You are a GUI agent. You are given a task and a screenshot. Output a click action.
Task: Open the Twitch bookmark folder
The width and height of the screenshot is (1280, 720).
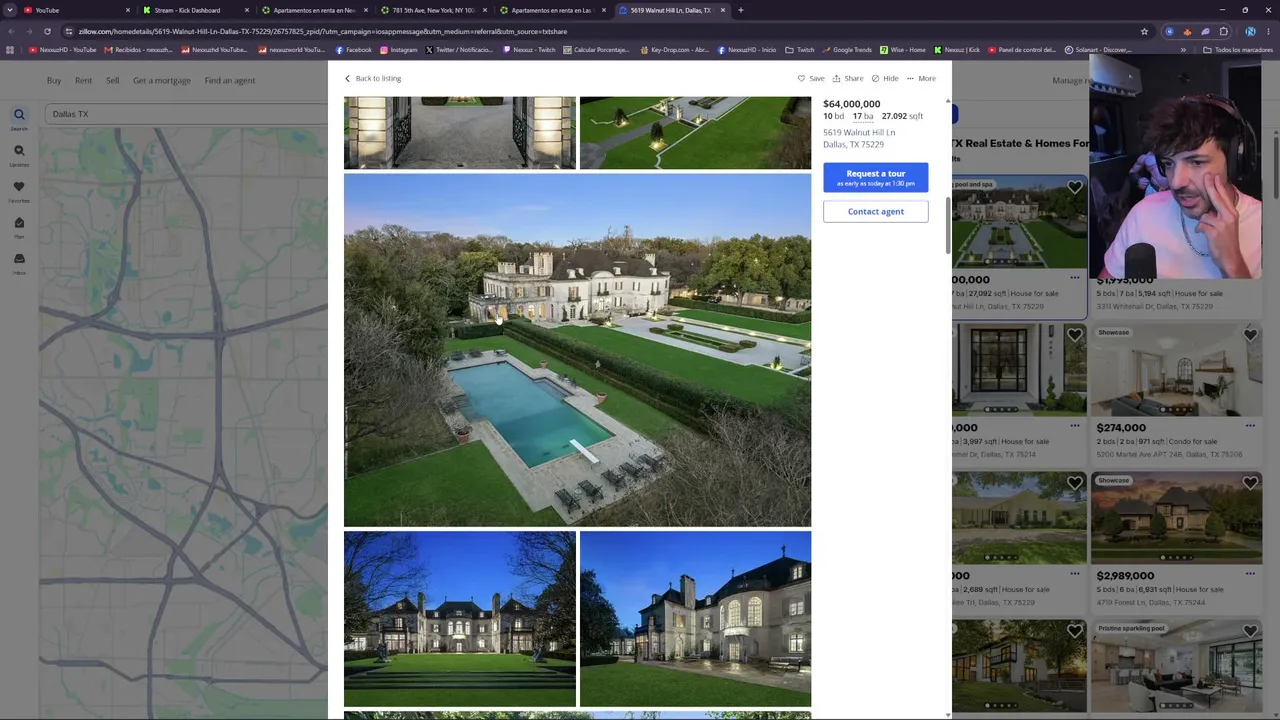[x=800, y=50]
